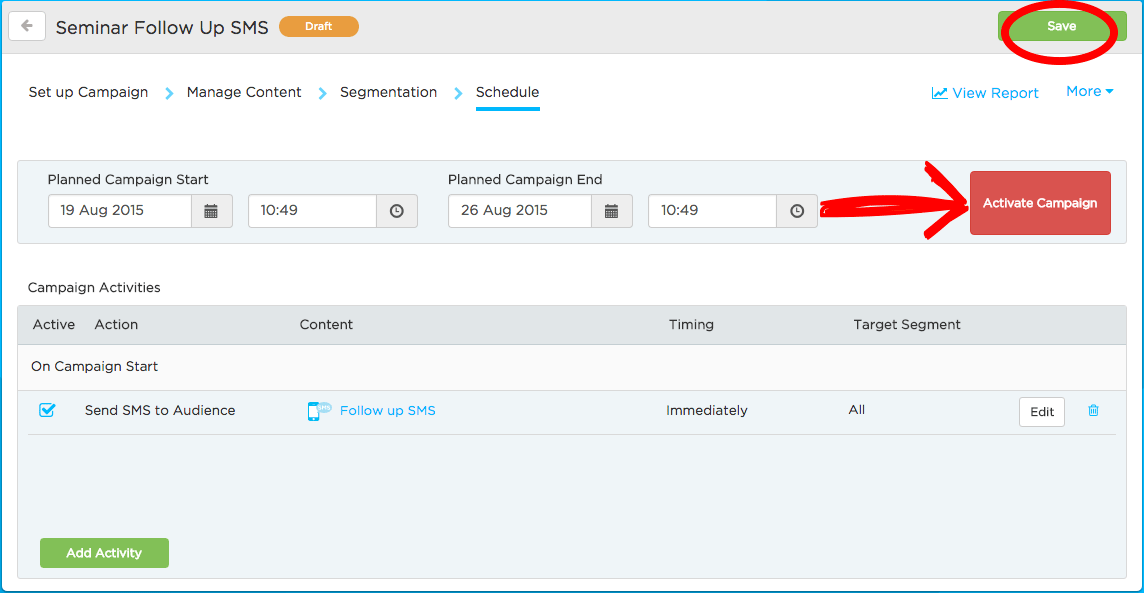Click the Planned Campaign End label
Viewport: 1144px width, 593px height.
coord(525,179)
